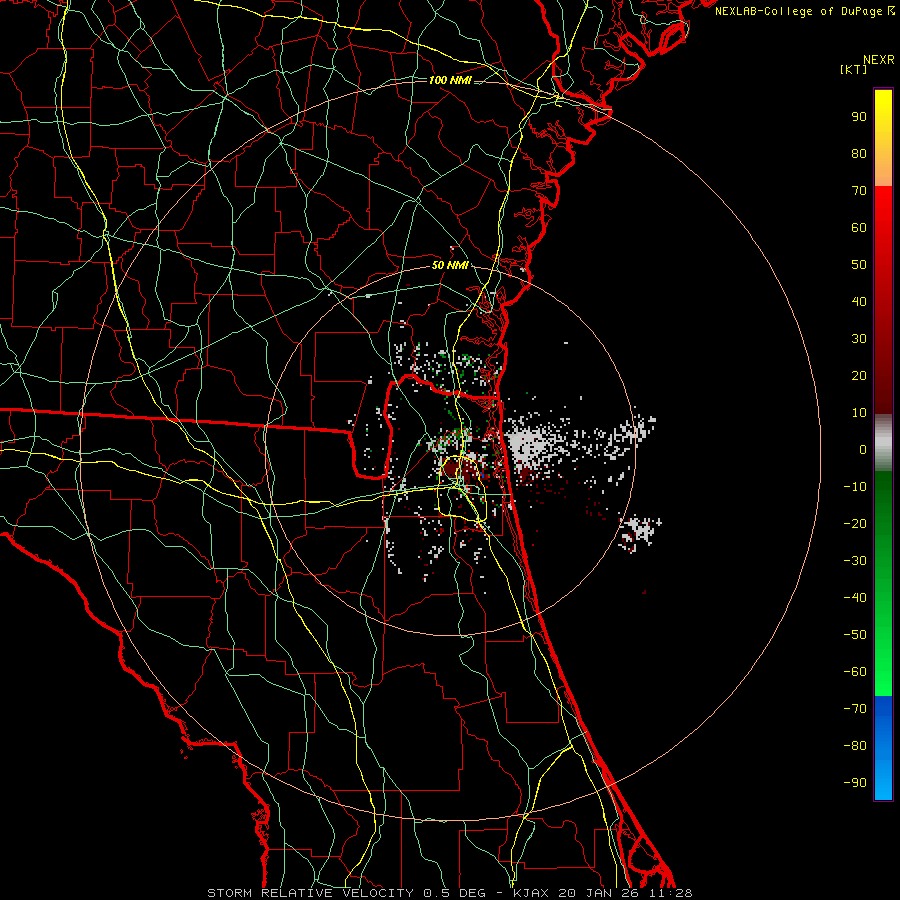Screen dimensions: 900x900
Task: Click the yellow top segment of the color bar
Action: click(x=883, y=138)
